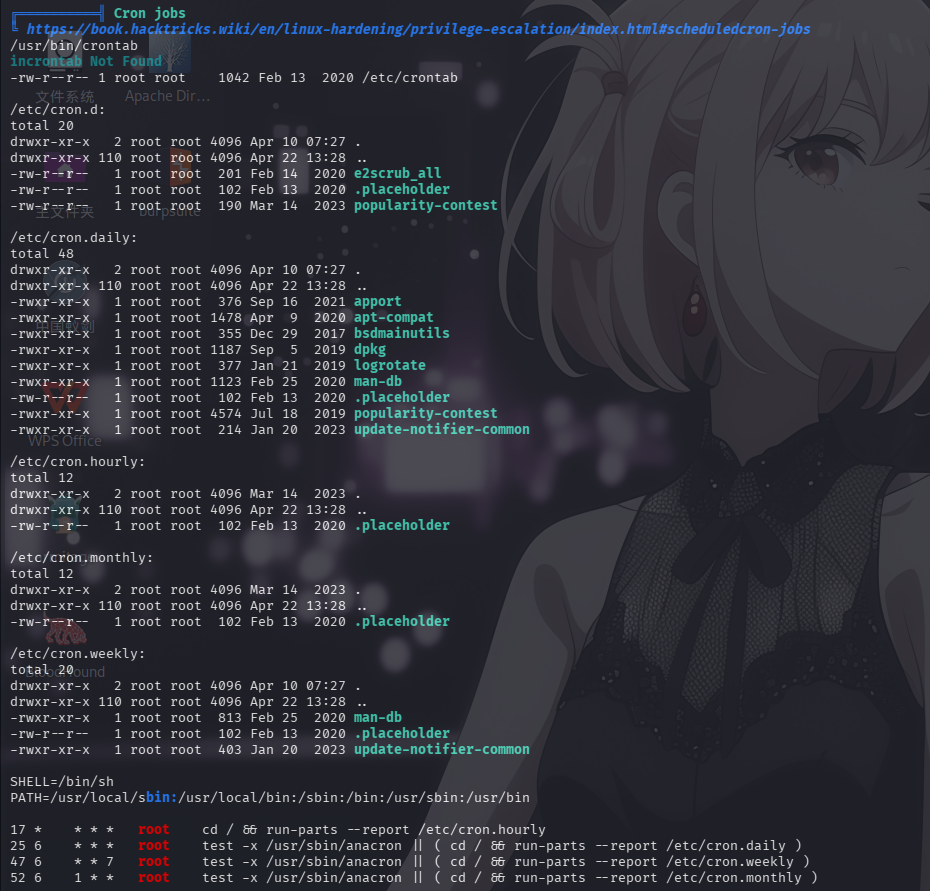
Task: Click red 'root' user in the '52 6' cron row
Action: pos(154,878)
